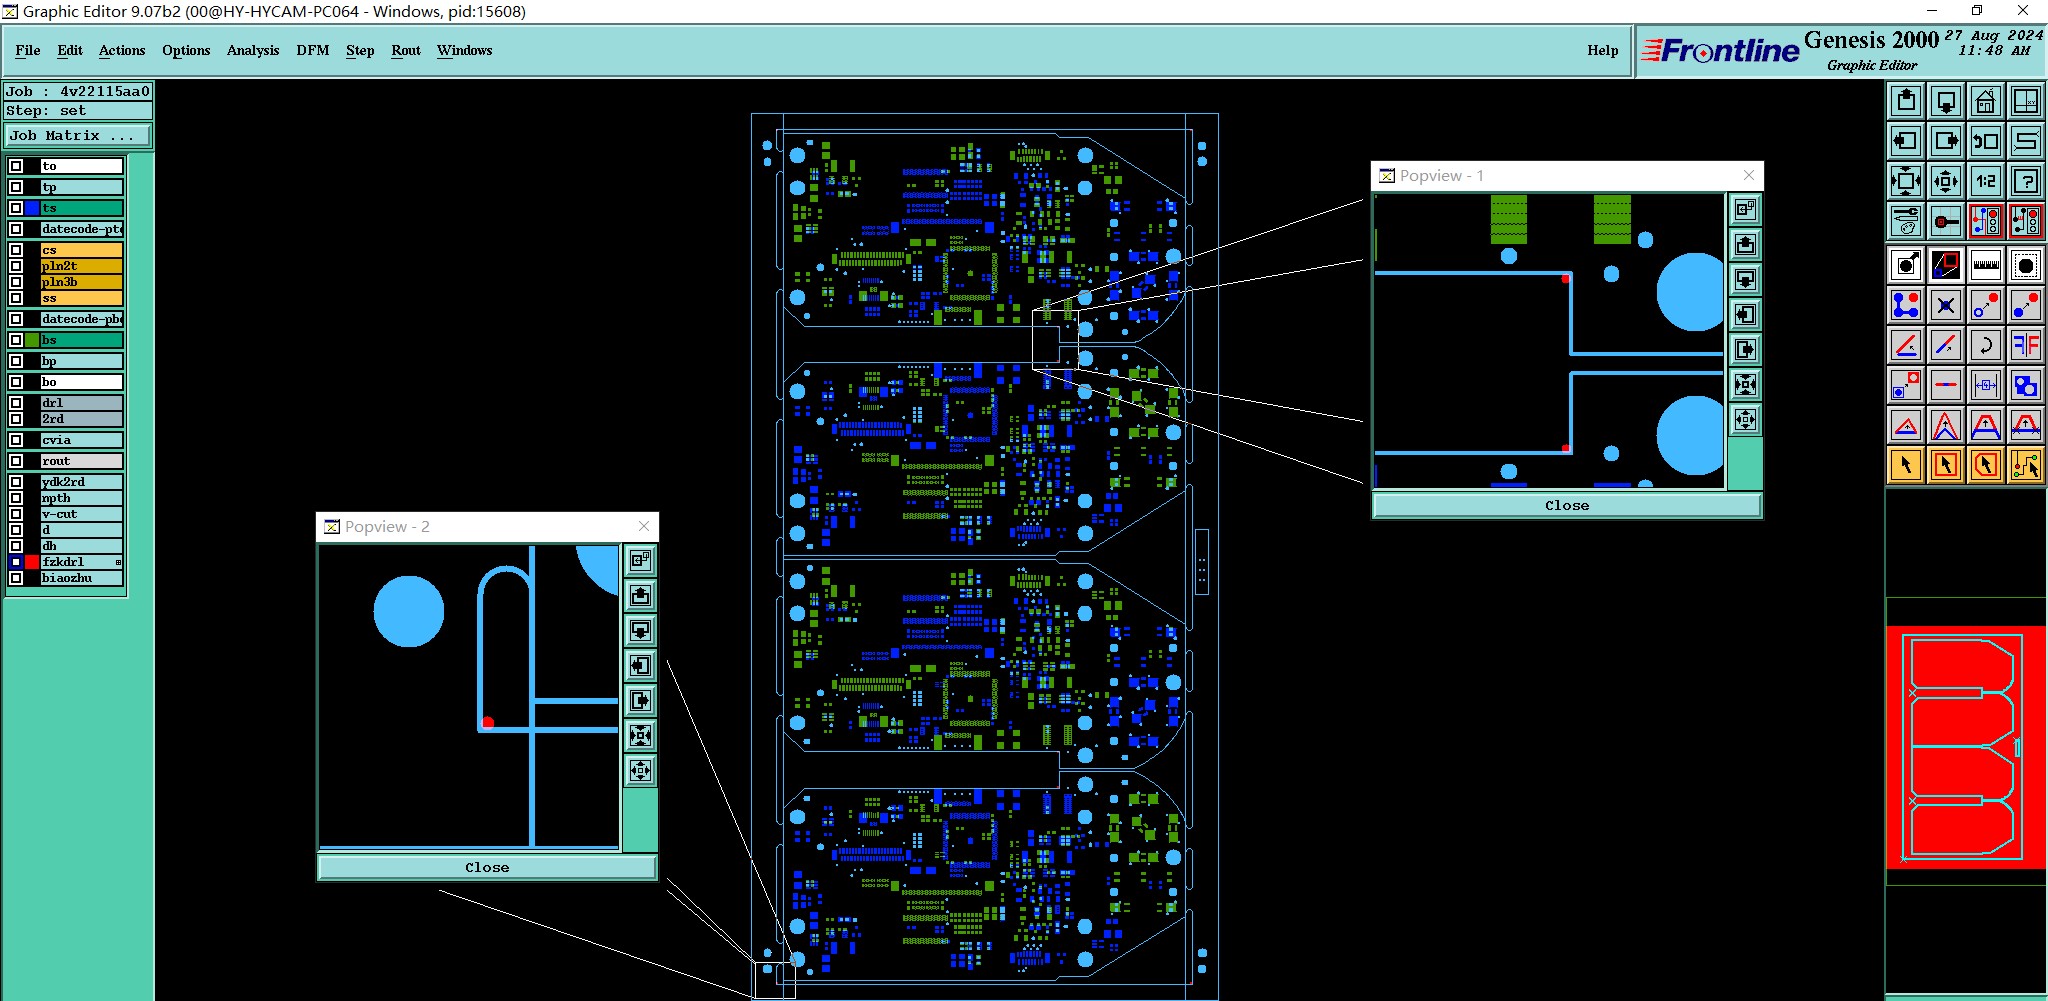The height and width of the screenshot is (1001, 2048).
Task: Click zoom in icon in Popview - 1
Action: pyautogui.click(x=1745, y=384)
